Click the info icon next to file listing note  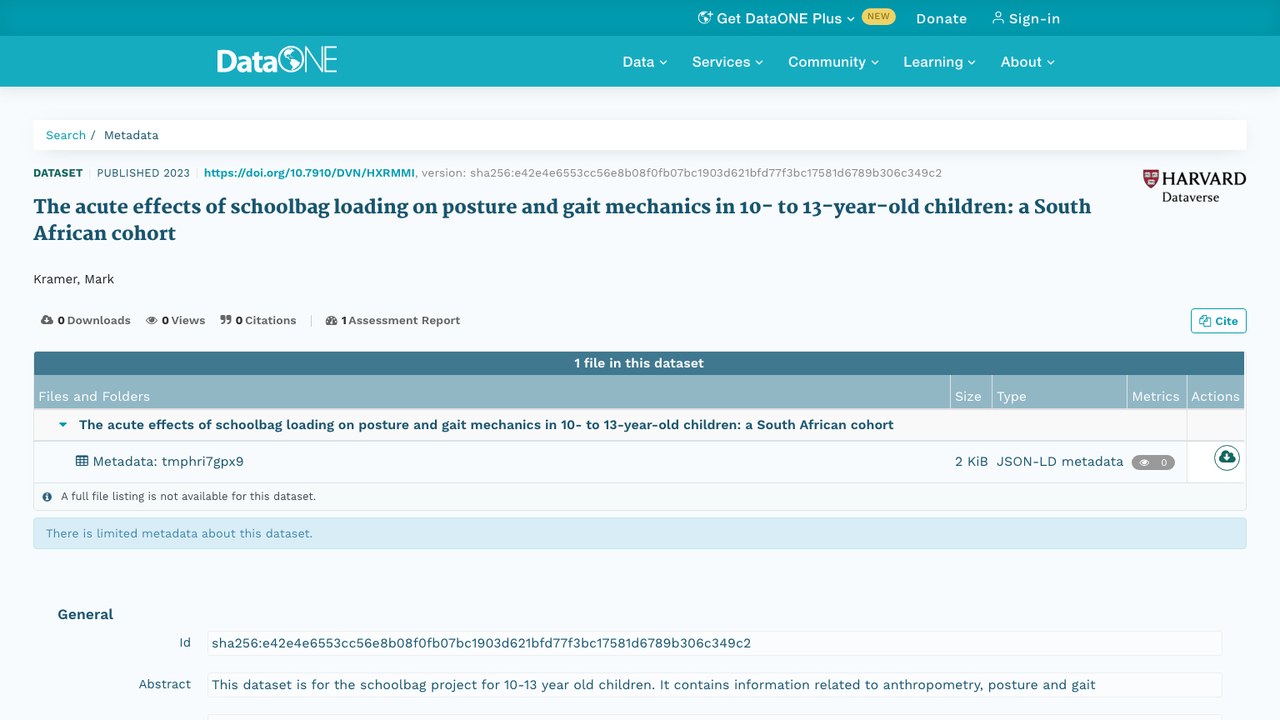click(47, 496)
